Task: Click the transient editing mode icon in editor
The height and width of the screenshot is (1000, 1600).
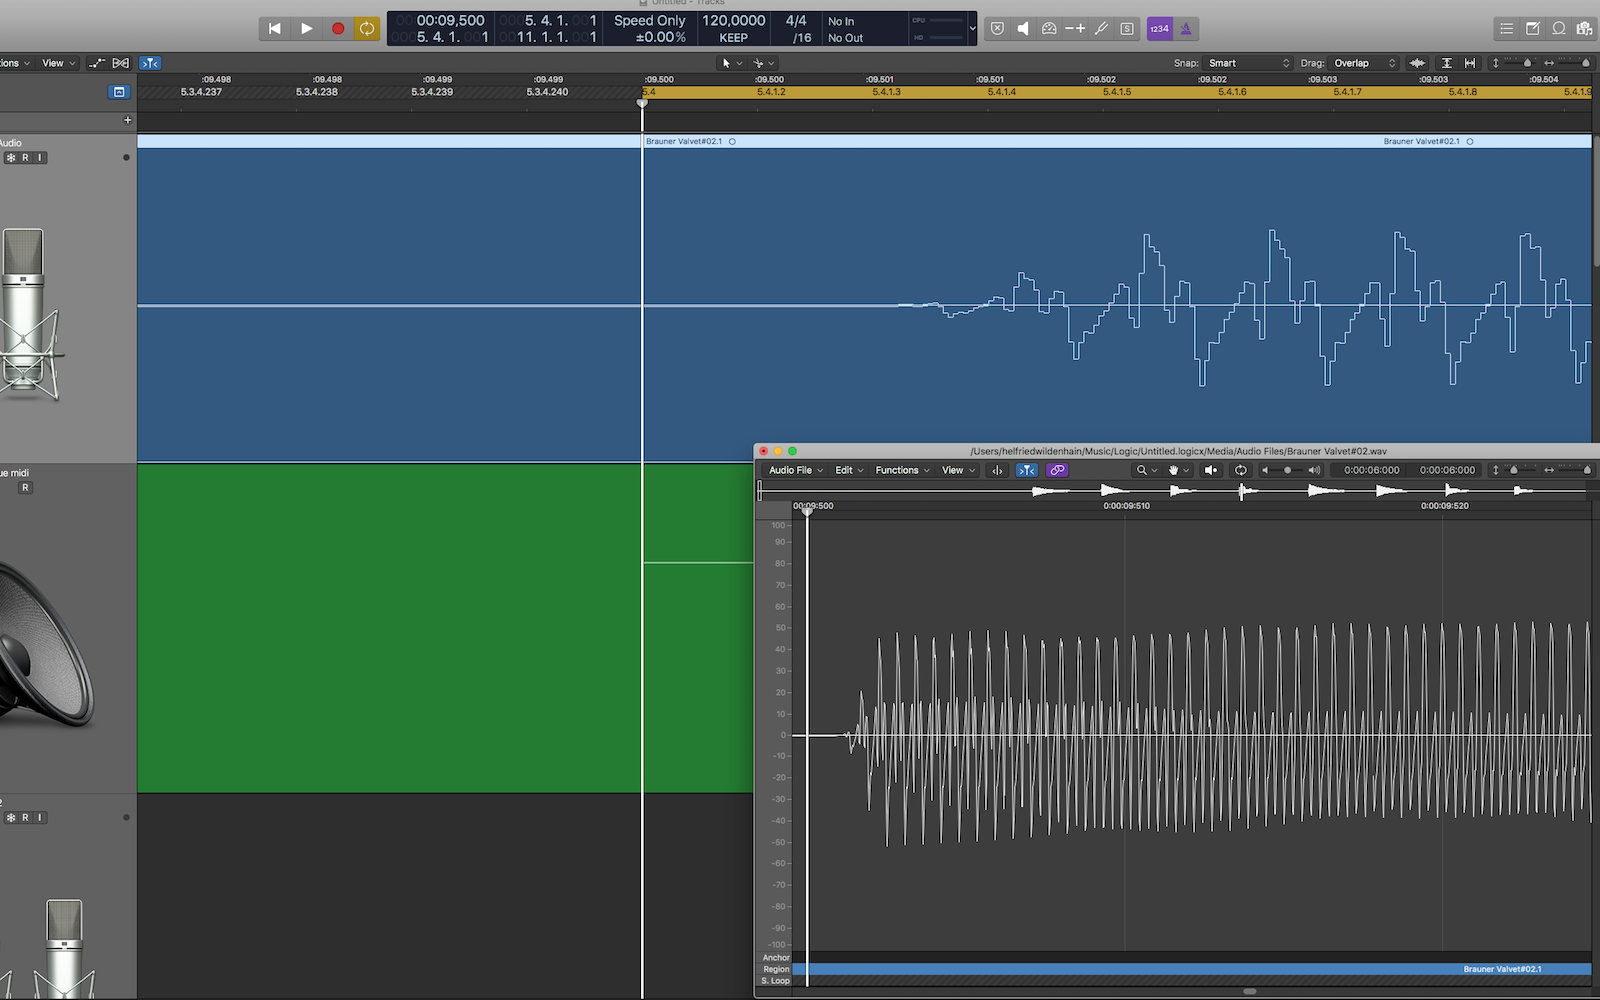Action: [997, 470]
